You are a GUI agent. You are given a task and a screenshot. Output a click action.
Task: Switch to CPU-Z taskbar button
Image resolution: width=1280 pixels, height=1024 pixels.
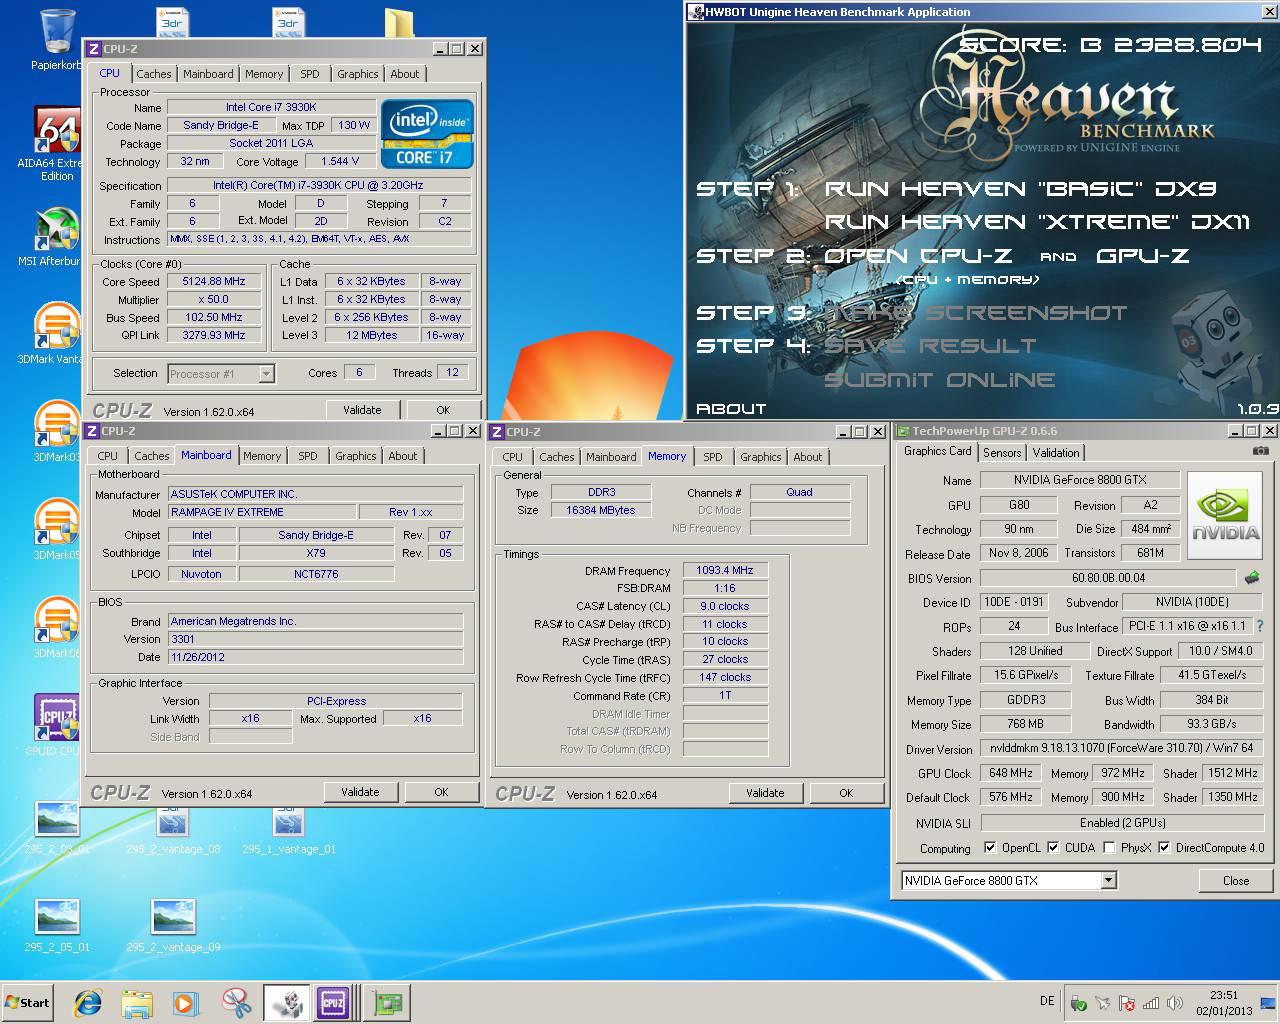pyautogui.click(x=333, y=1003)
